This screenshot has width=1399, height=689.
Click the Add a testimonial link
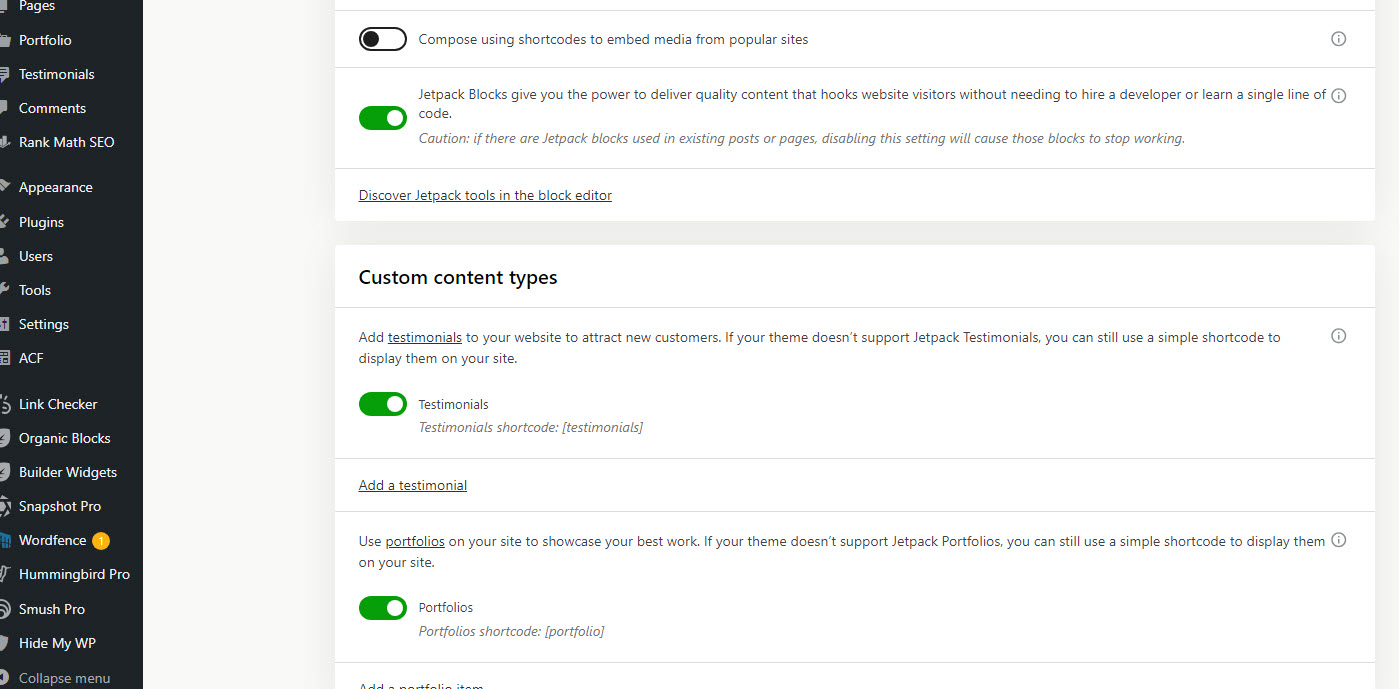click(x=413, y=485)
